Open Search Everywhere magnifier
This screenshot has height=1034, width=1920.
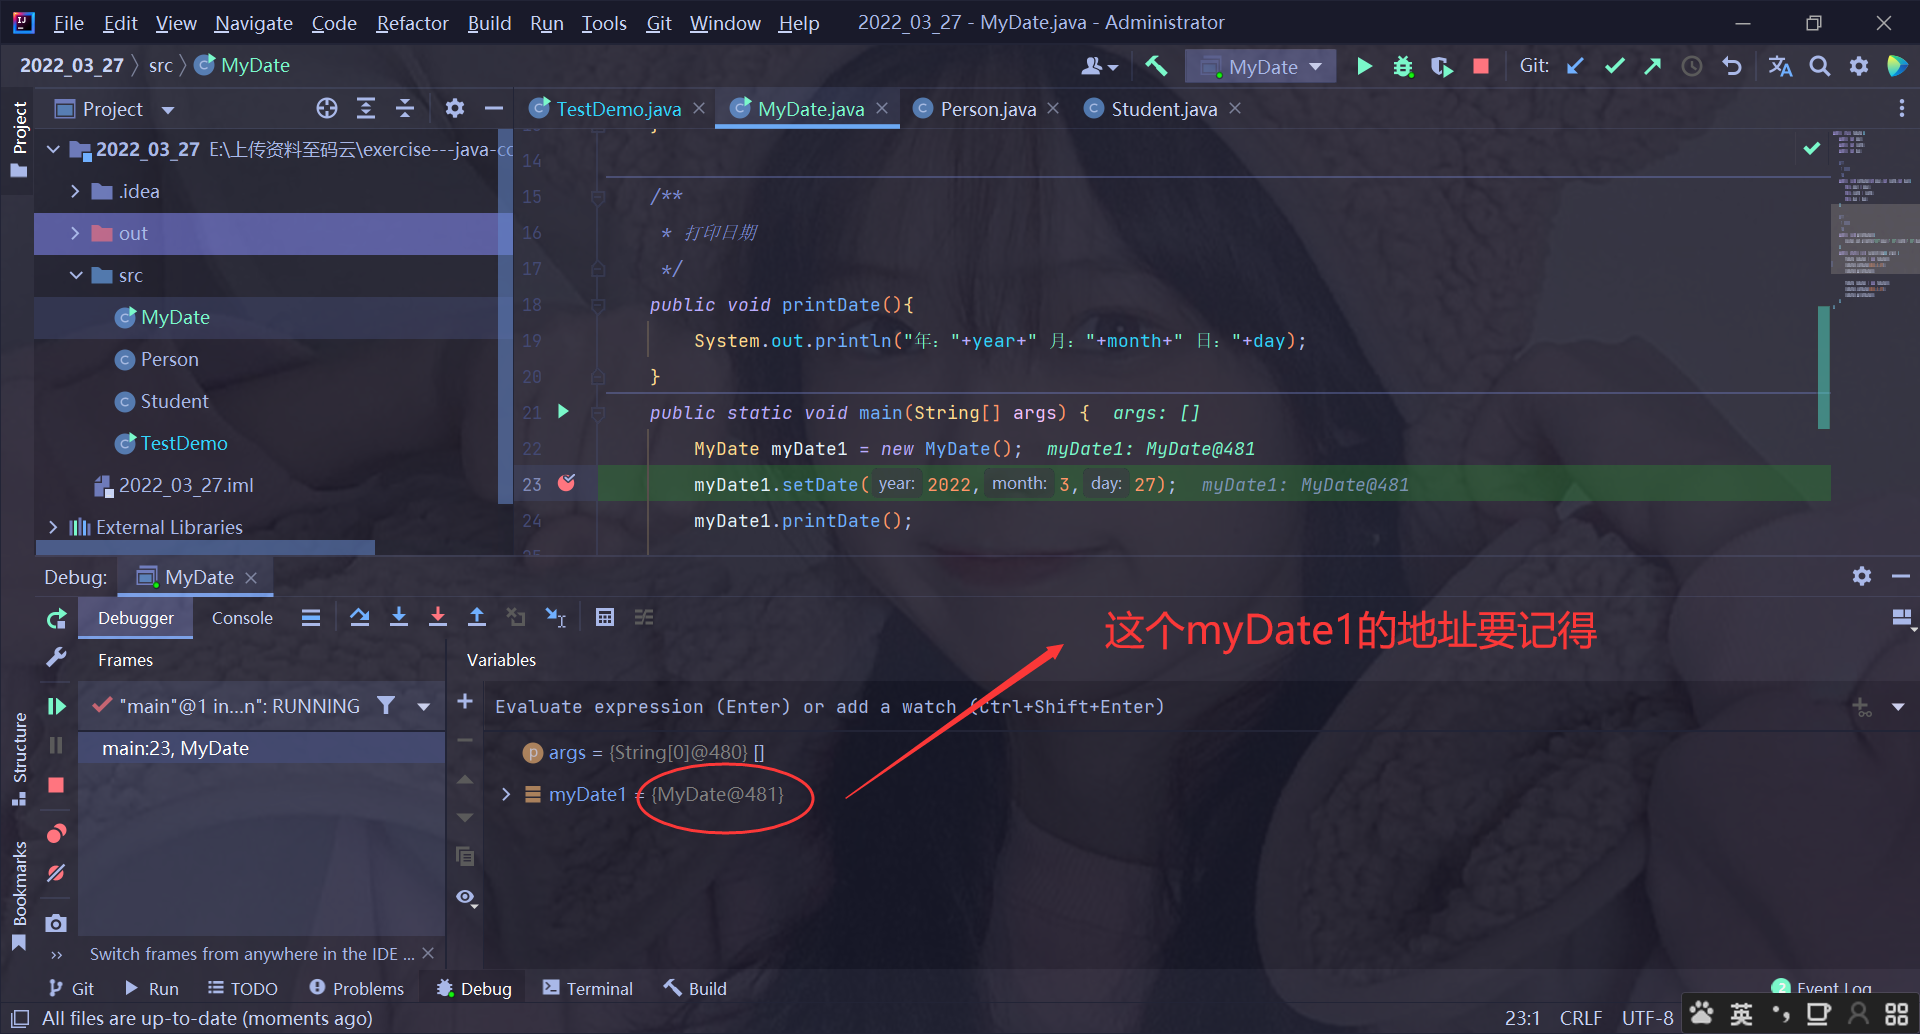click(x=1820, y=66)
